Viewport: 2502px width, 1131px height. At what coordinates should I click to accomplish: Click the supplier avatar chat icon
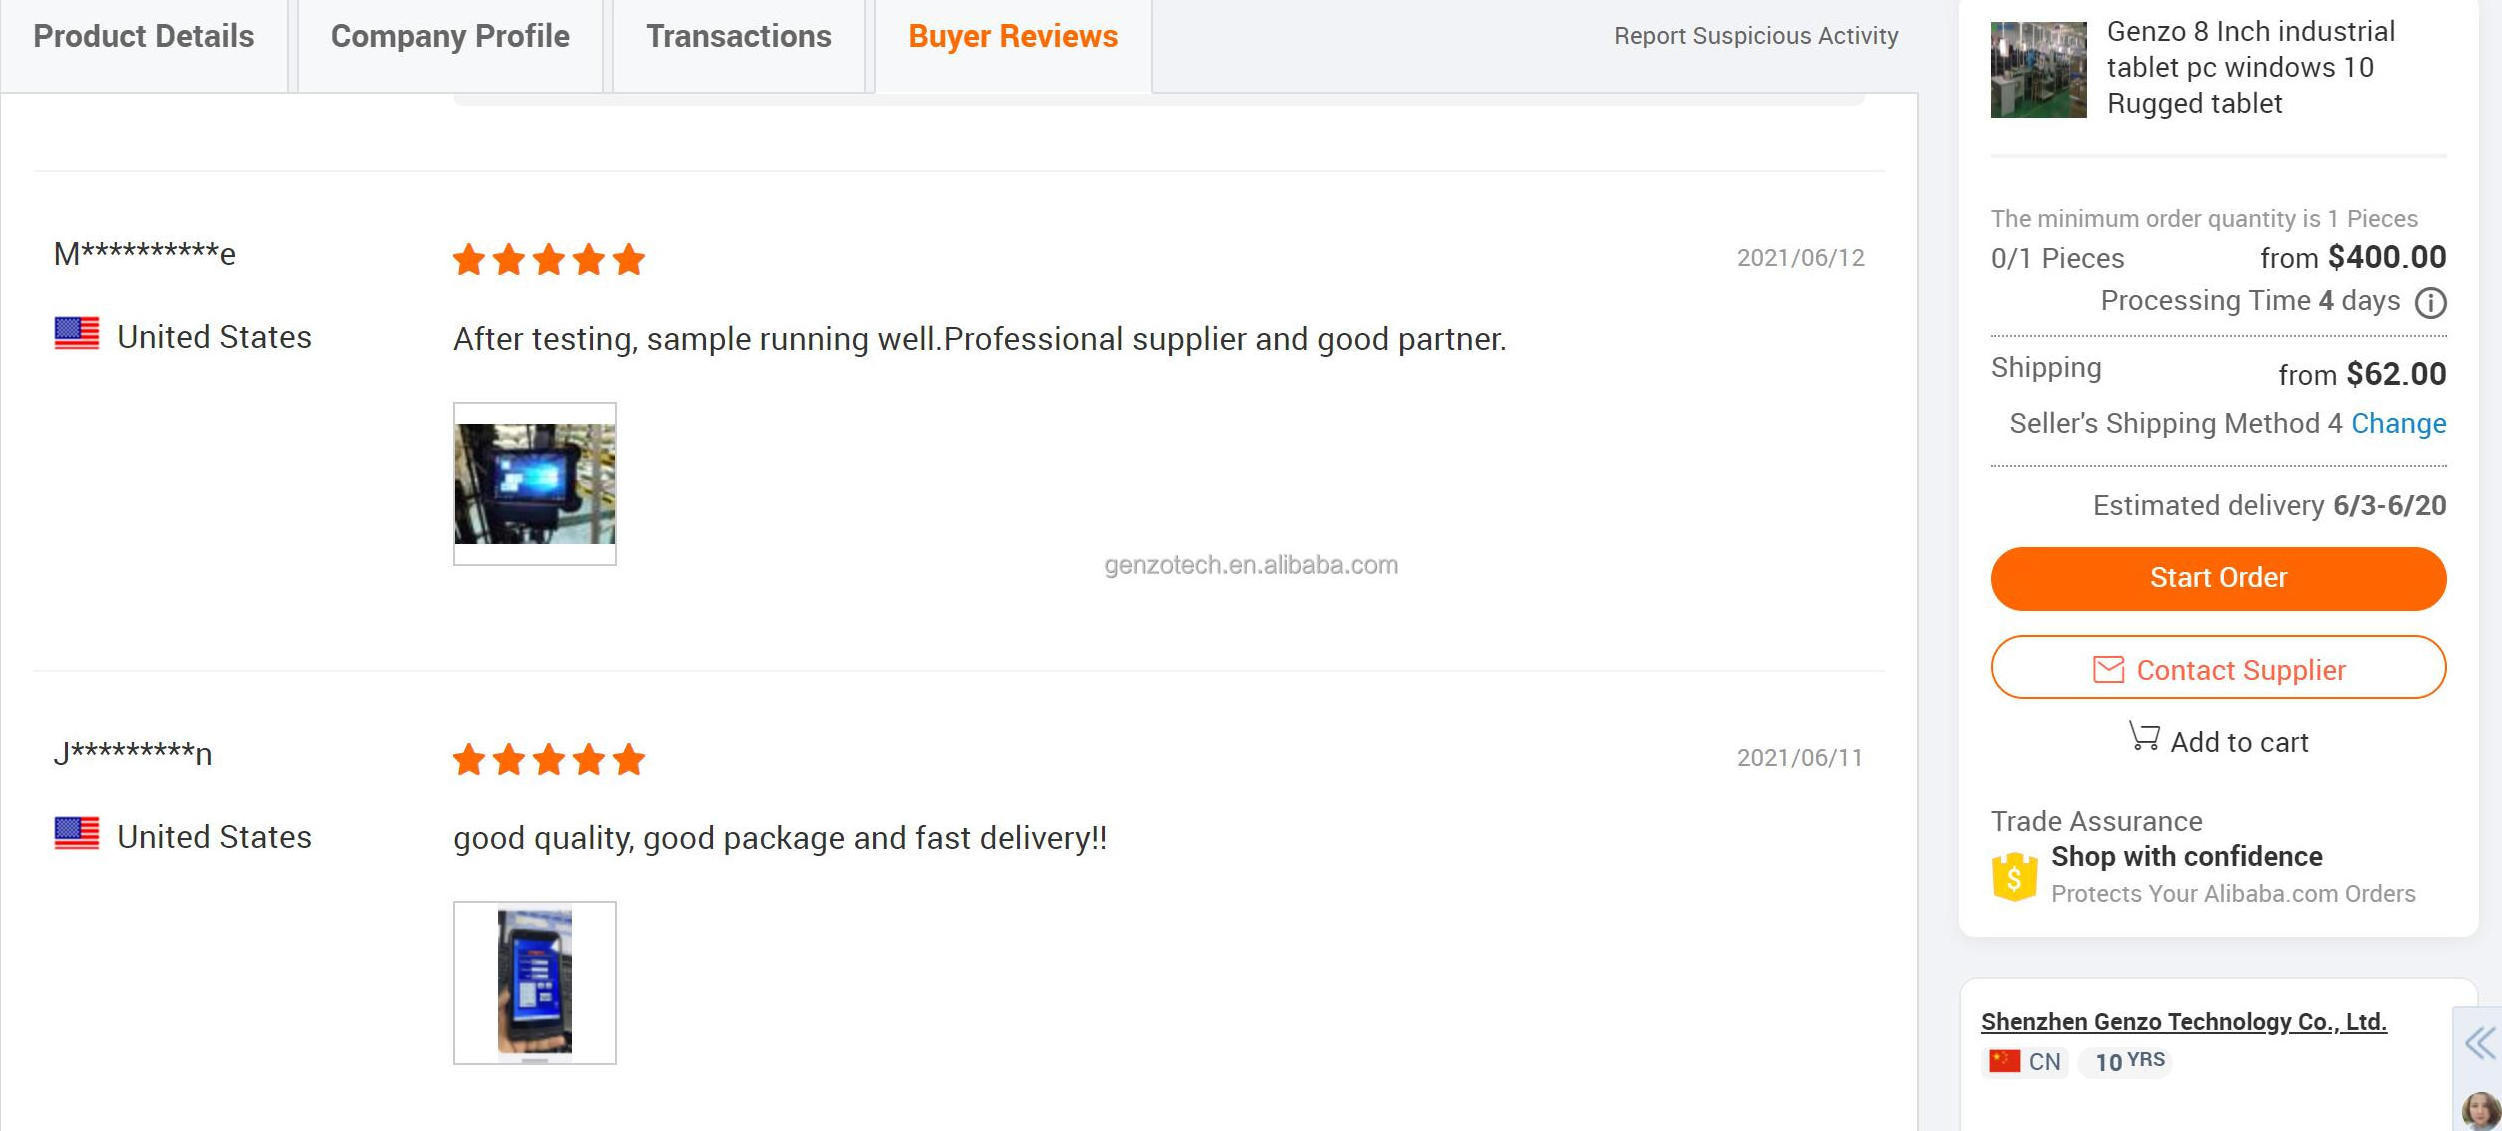pyautogui.click(x=2481, y=1110)
